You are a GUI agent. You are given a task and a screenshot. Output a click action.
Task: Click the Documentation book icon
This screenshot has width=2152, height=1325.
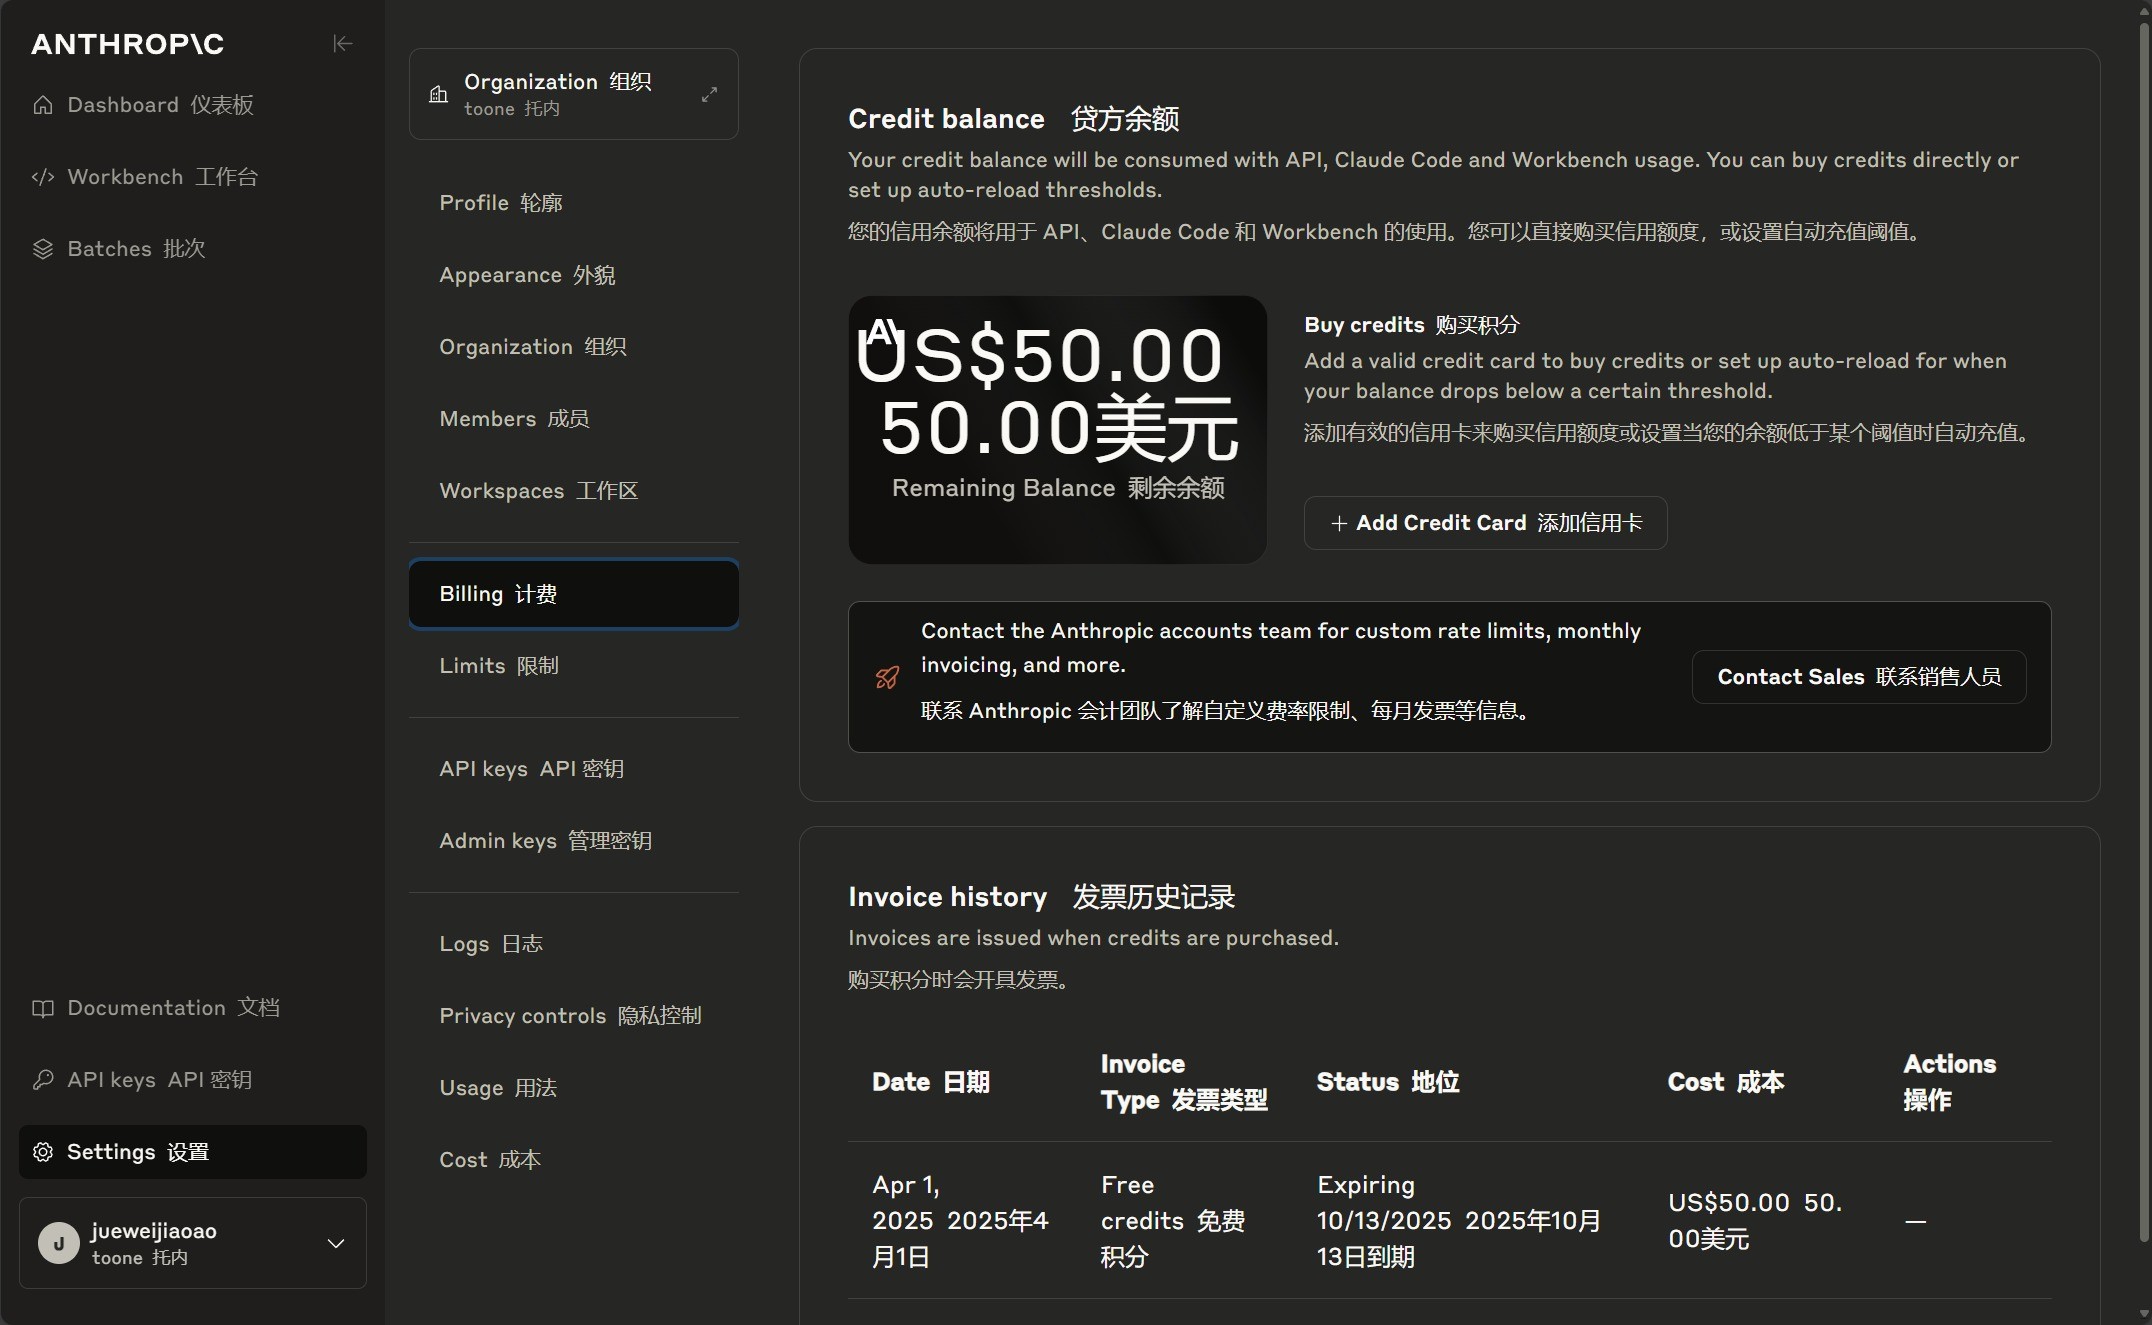(x=43, y=1008)
